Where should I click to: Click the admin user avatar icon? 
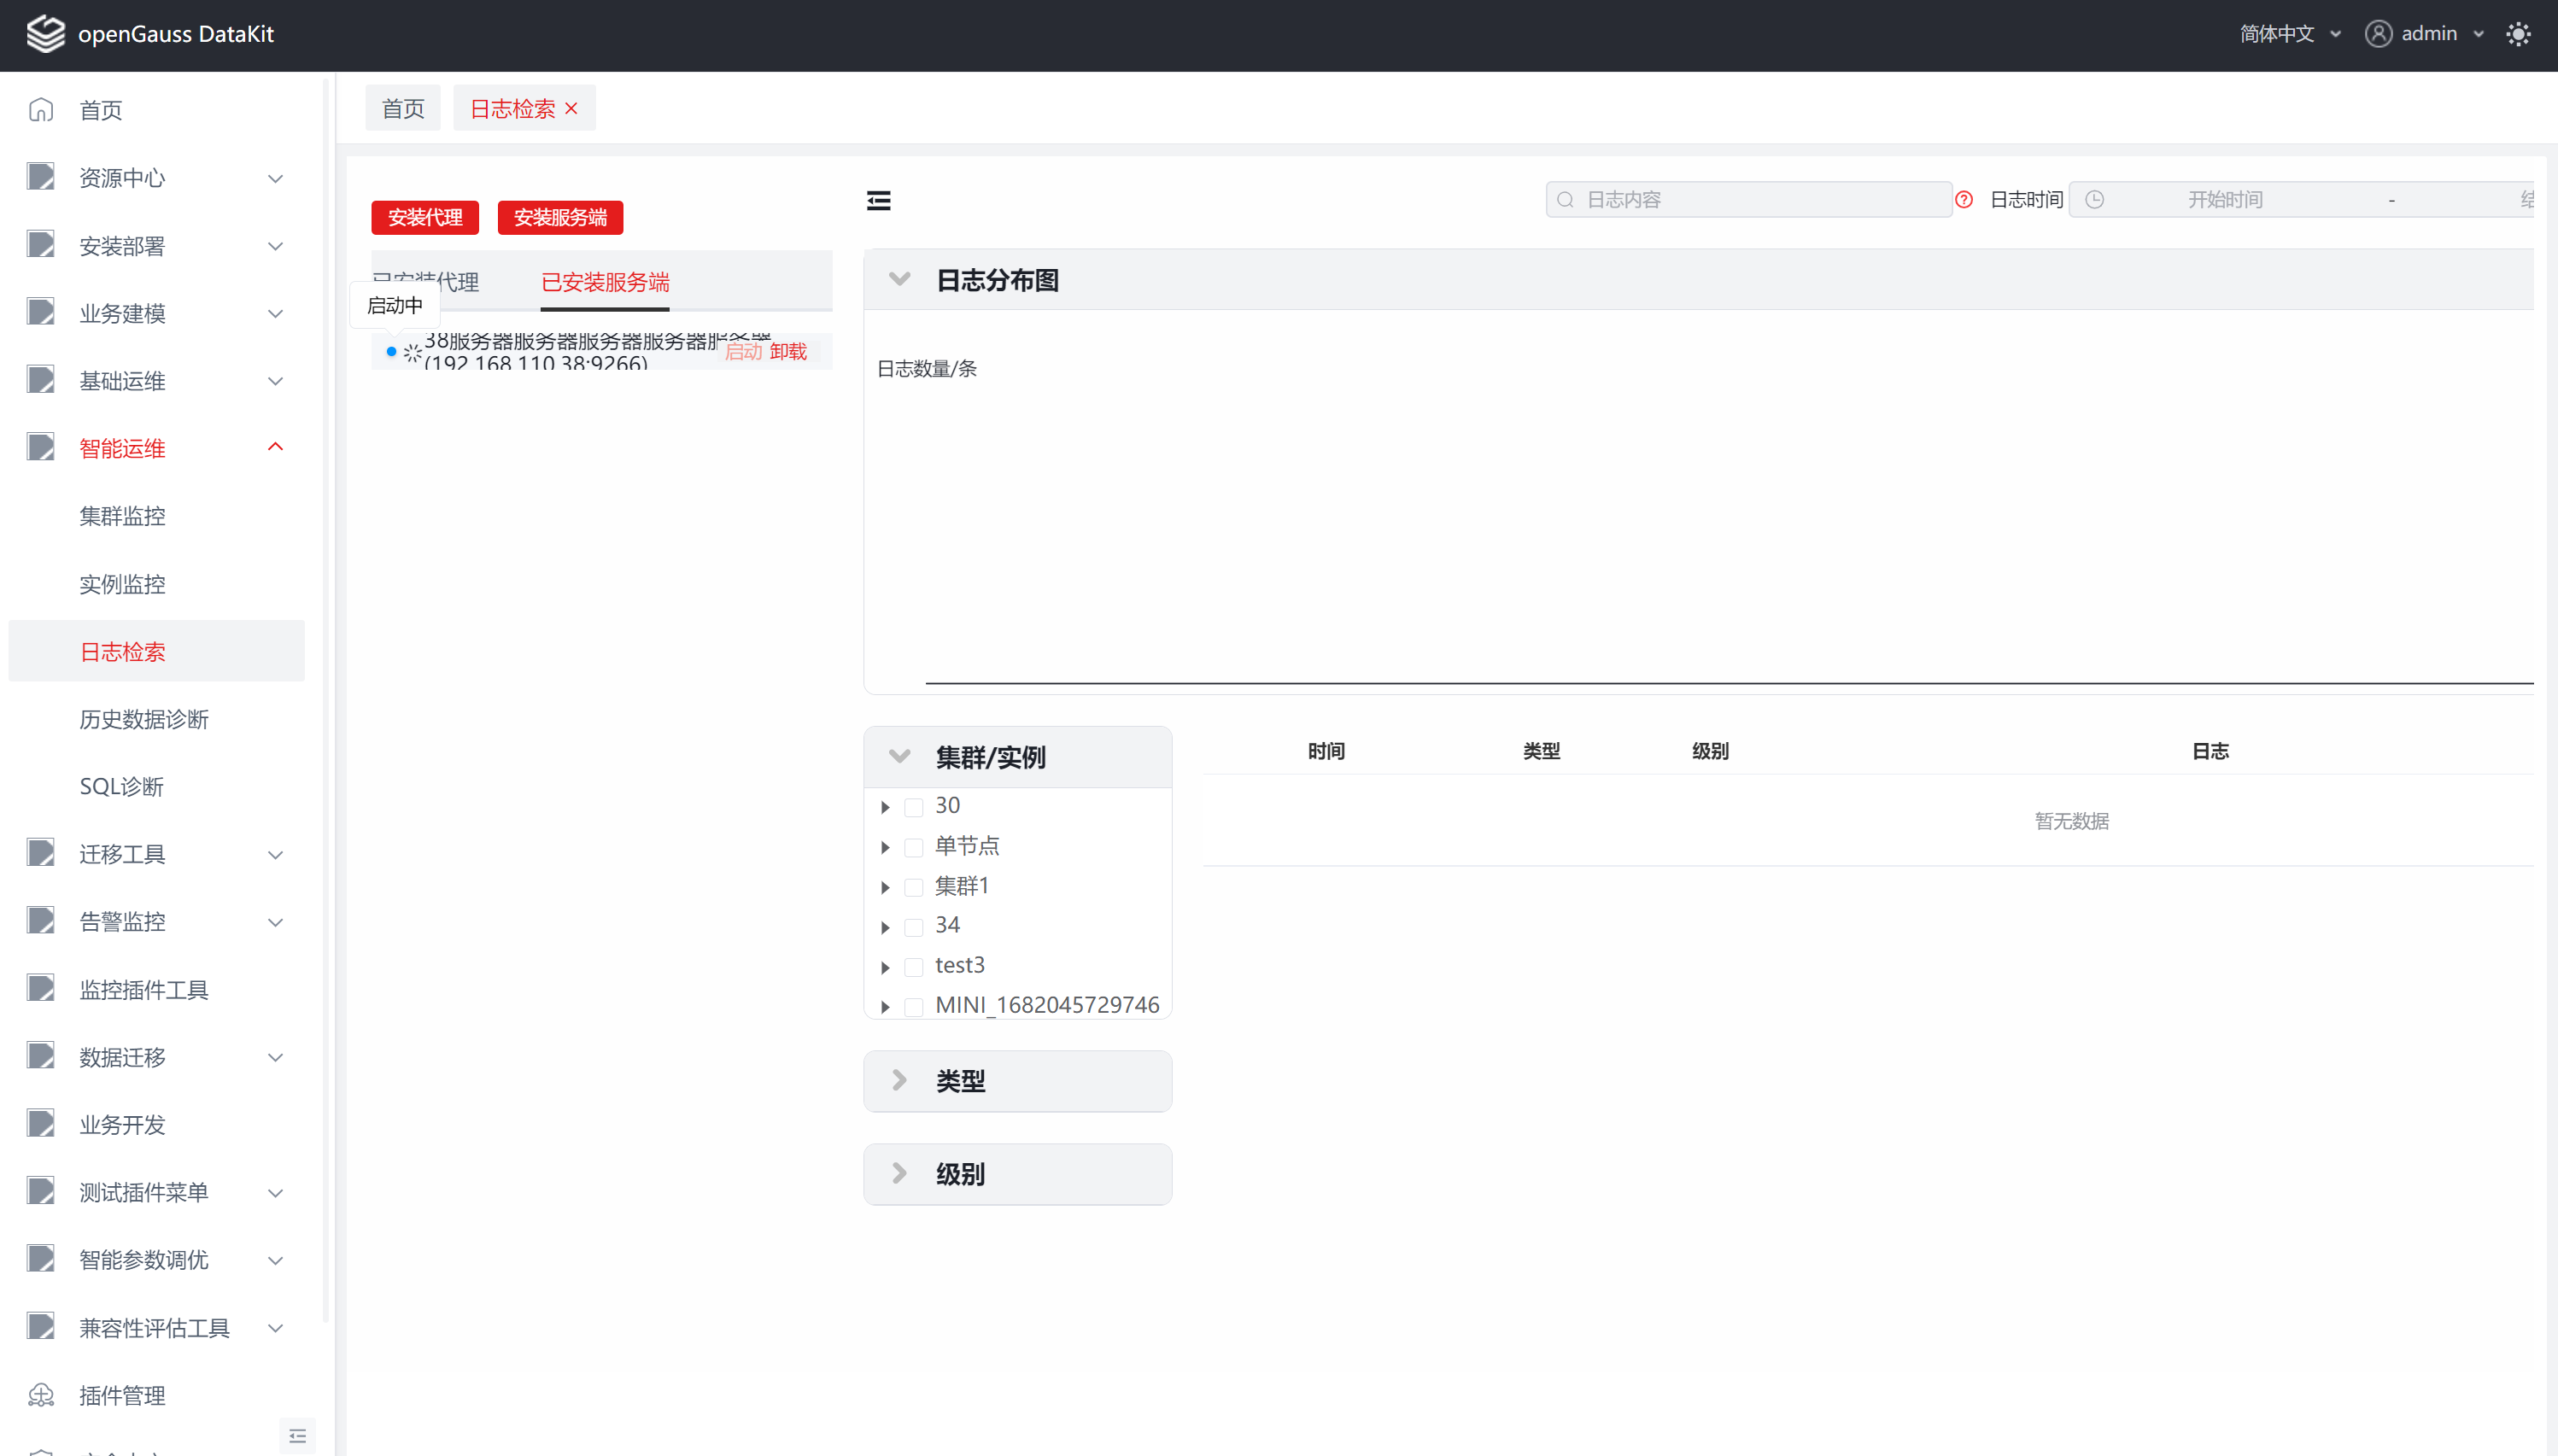tap(2378, 34)
